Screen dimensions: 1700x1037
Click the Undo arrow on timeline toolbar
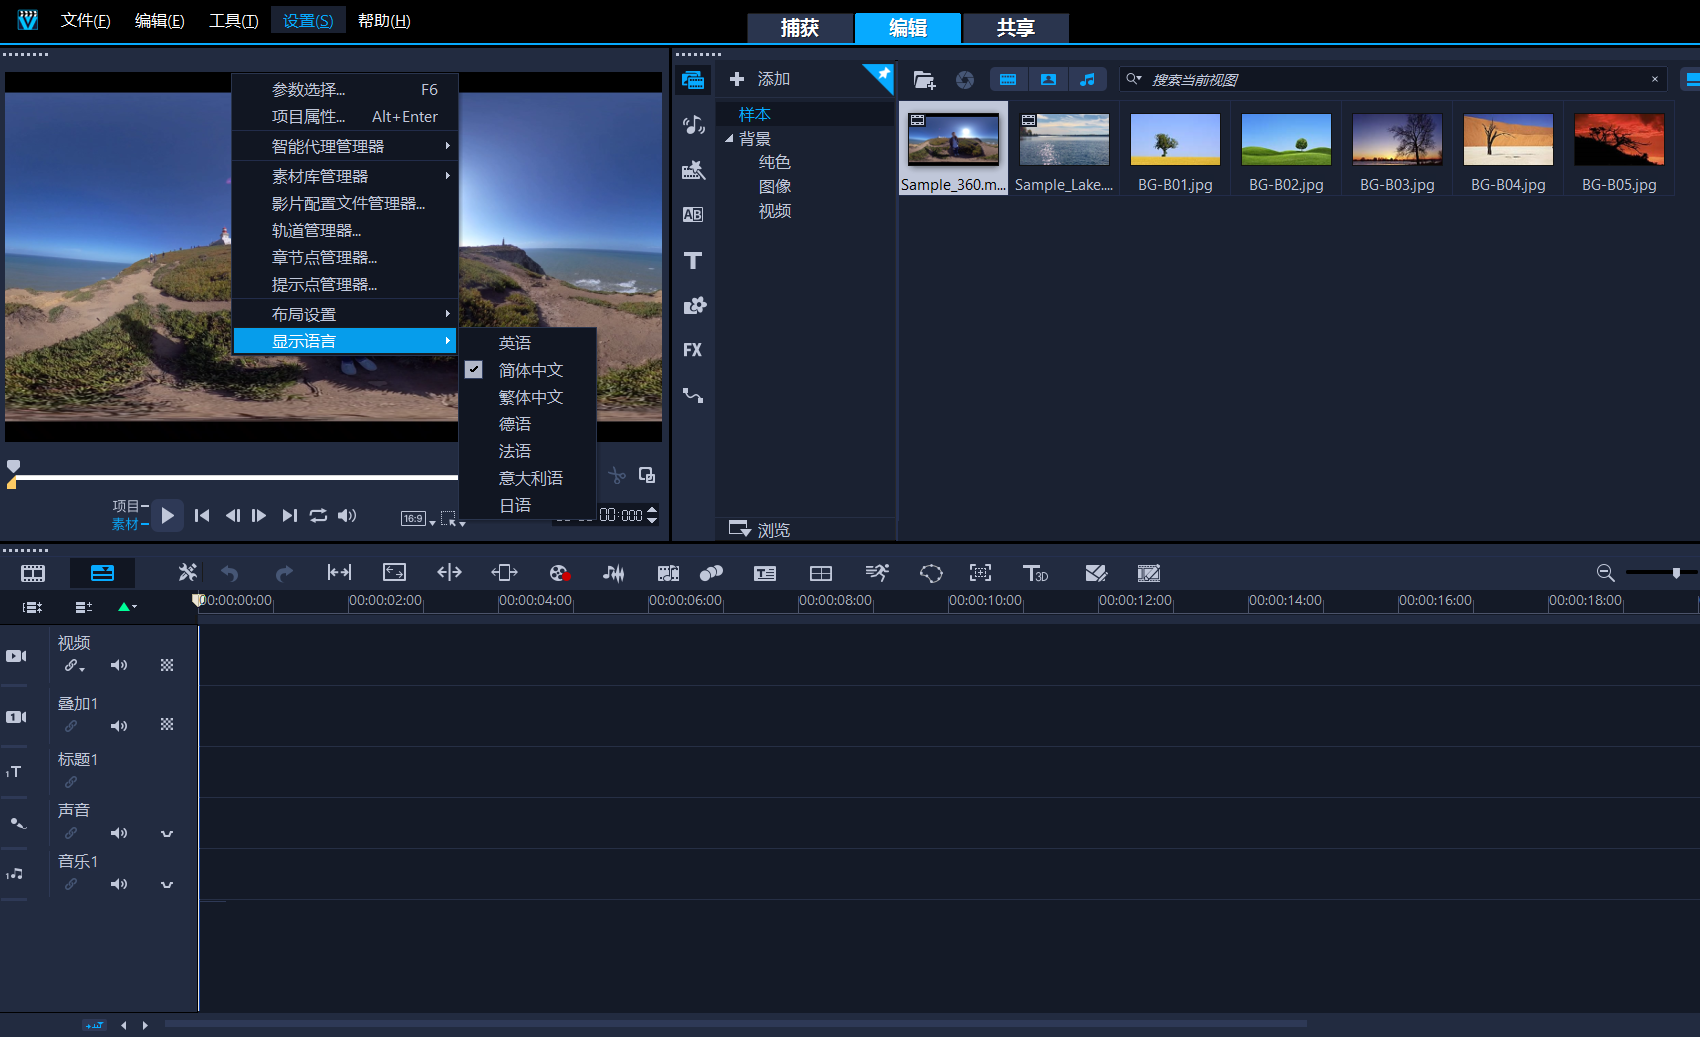pos(230,573)
